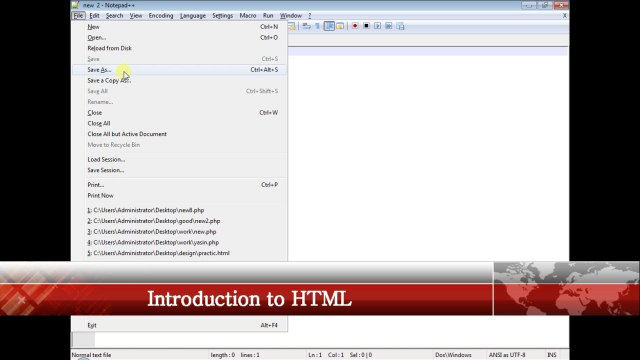
Task: Click the INS status bar indicator
Action: pyautogui.click(x=551, y=355)
